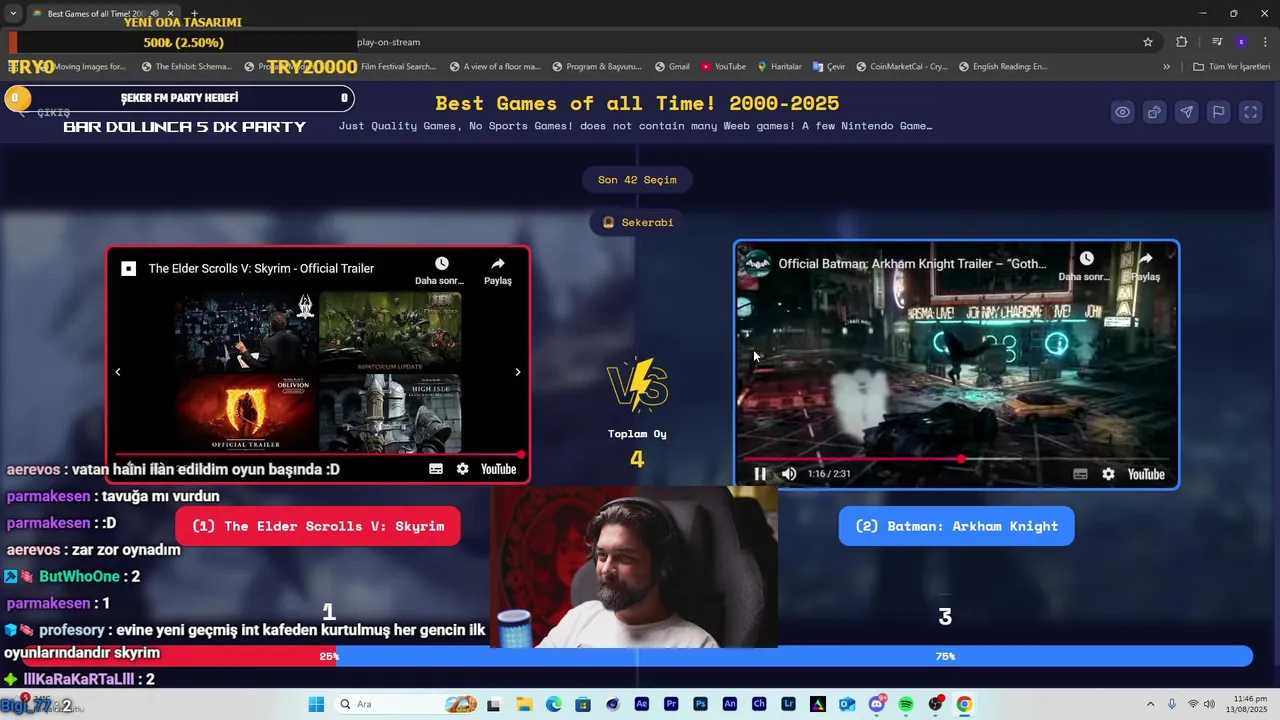Open the Program & Başvuru bookmark
1280x720 pixels.
[596, 67]
